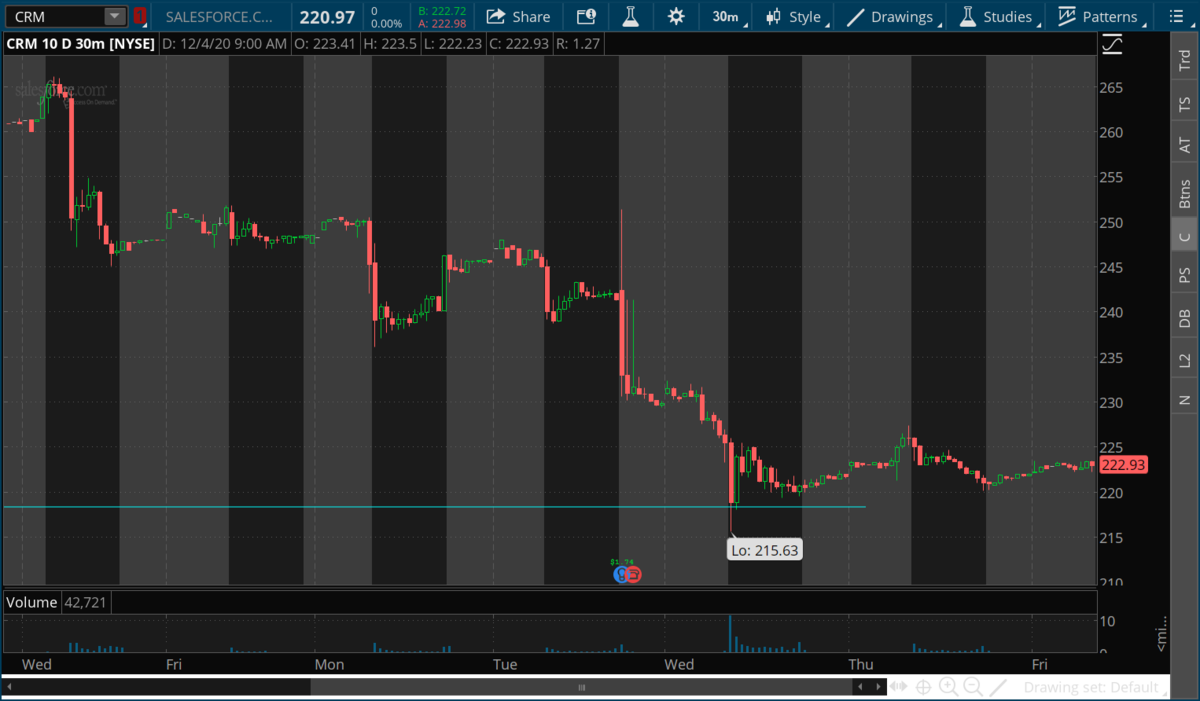Click the red earnings phone marker on chart
This screenshot has height=701, width=1200.
click(634, 574)
